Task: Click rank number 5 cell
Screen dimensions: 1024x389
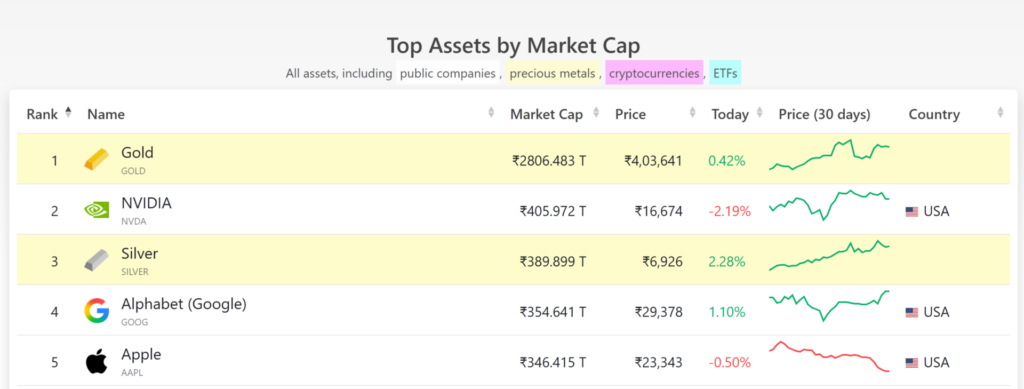Action: tap(55, 362)
